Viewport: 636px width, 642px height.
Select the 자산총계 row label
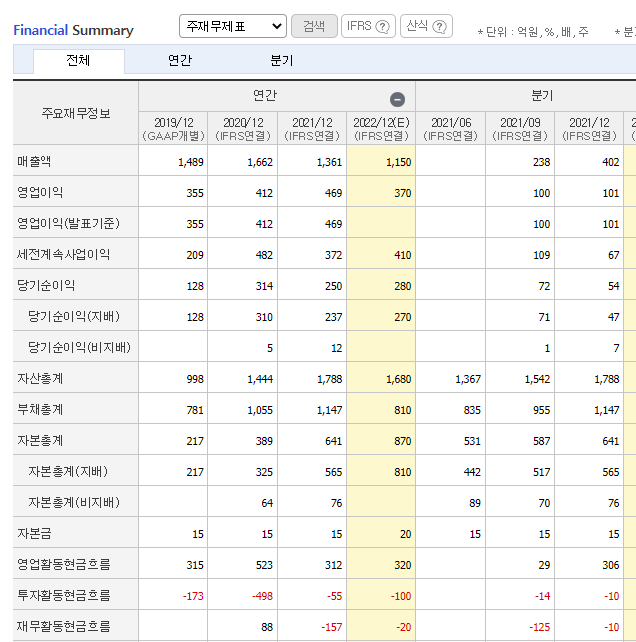tap(40, 378)
